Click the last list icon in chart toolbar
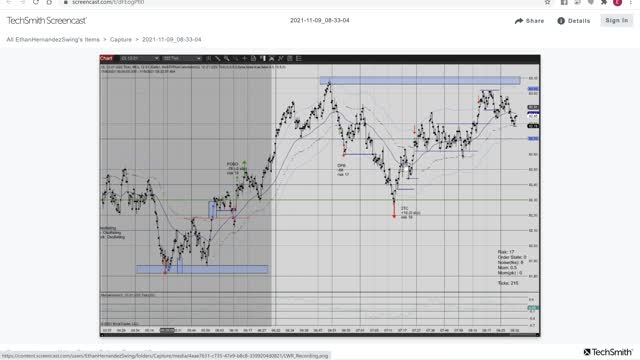Screen dimensions: 640x360 point(298,59)
